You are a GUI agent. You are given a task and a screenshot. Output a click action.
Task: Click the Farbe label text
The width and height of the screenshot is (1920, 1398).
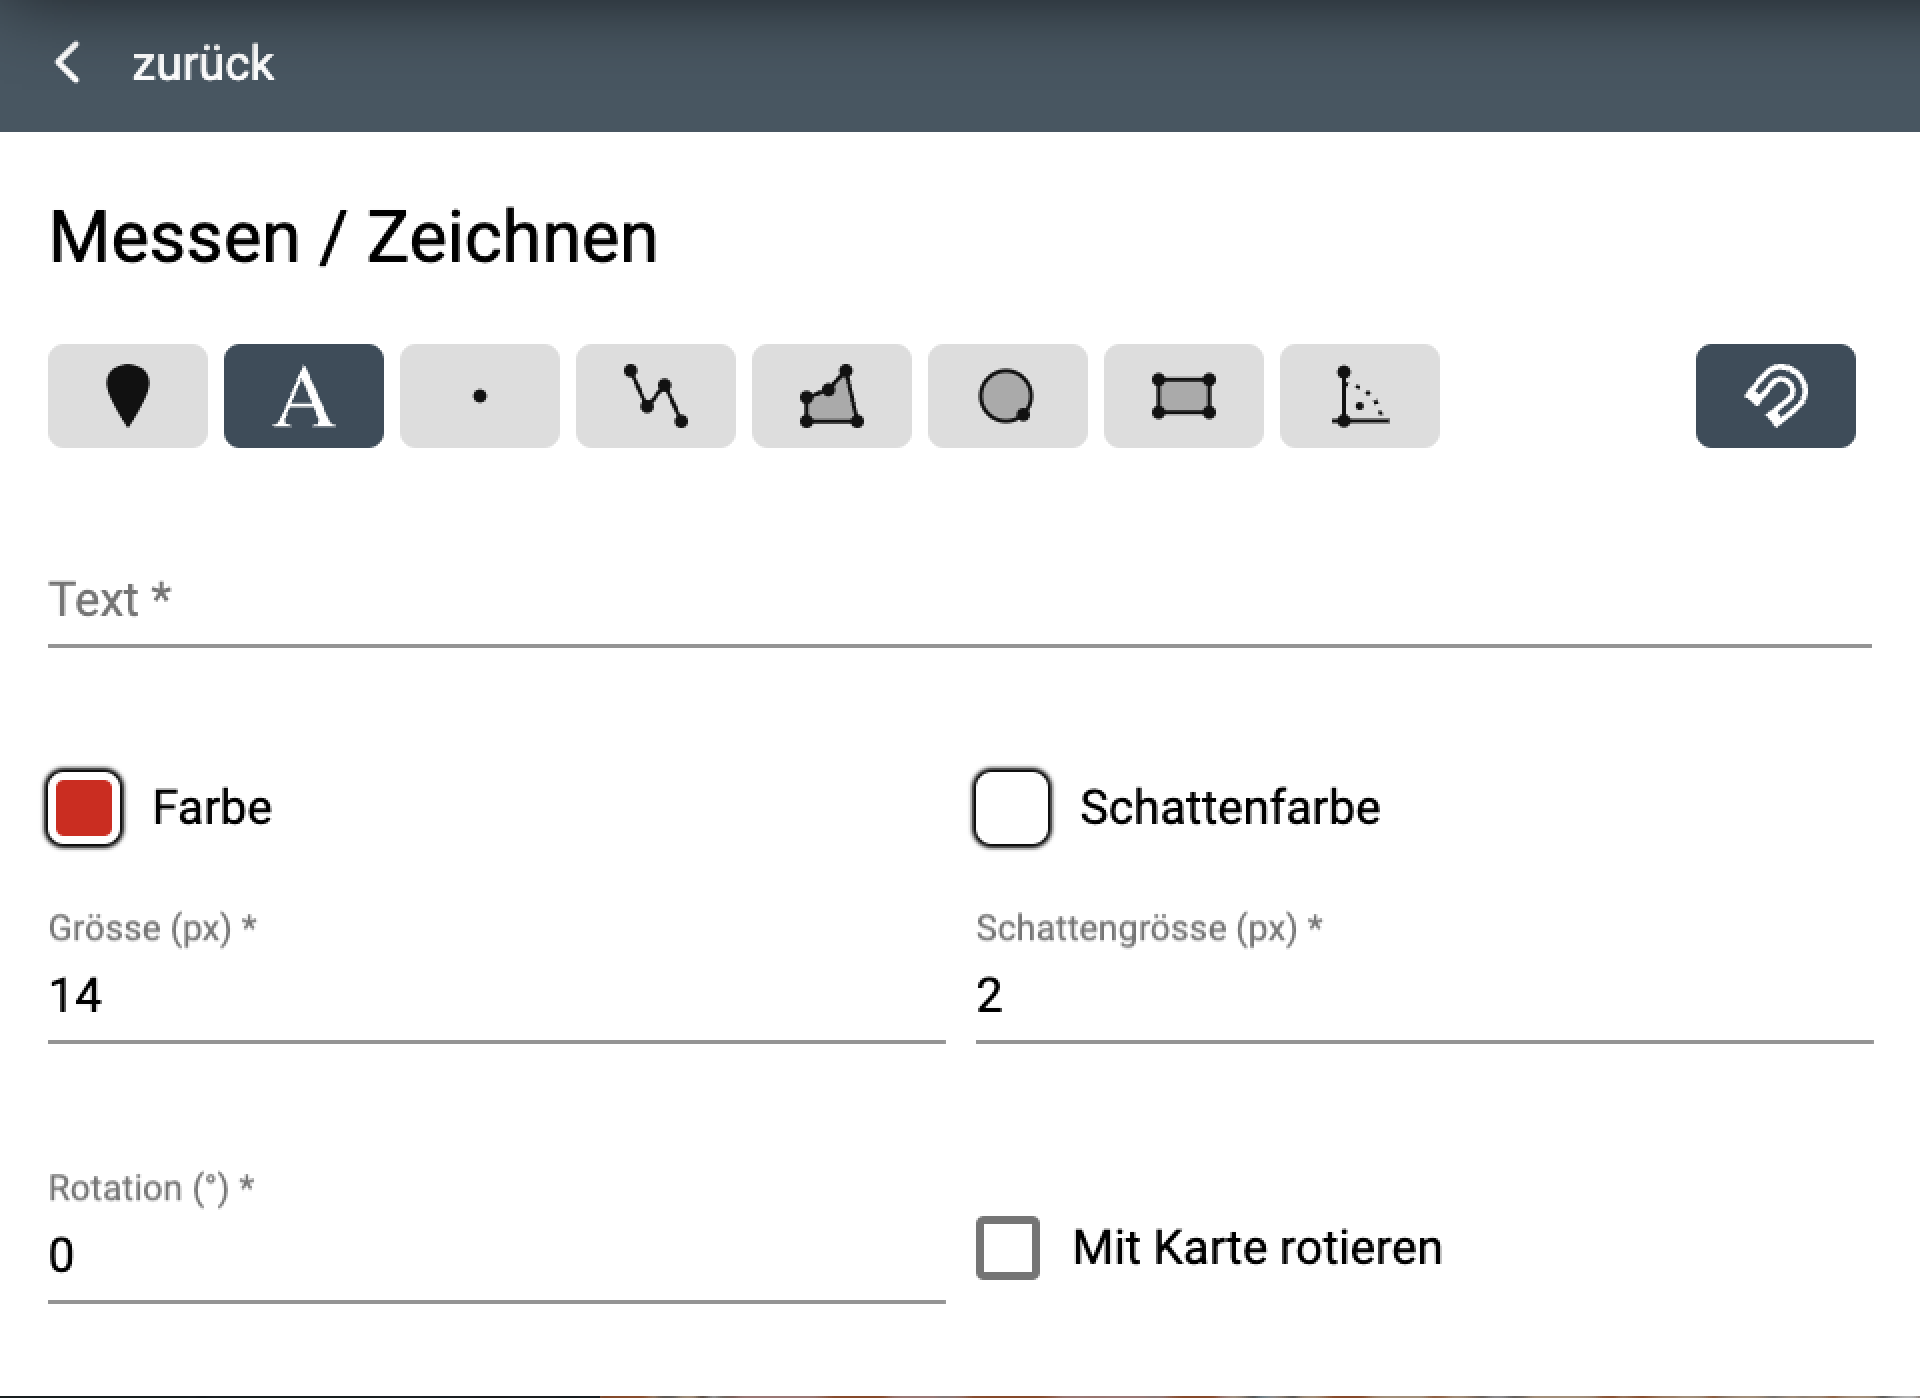212,808
